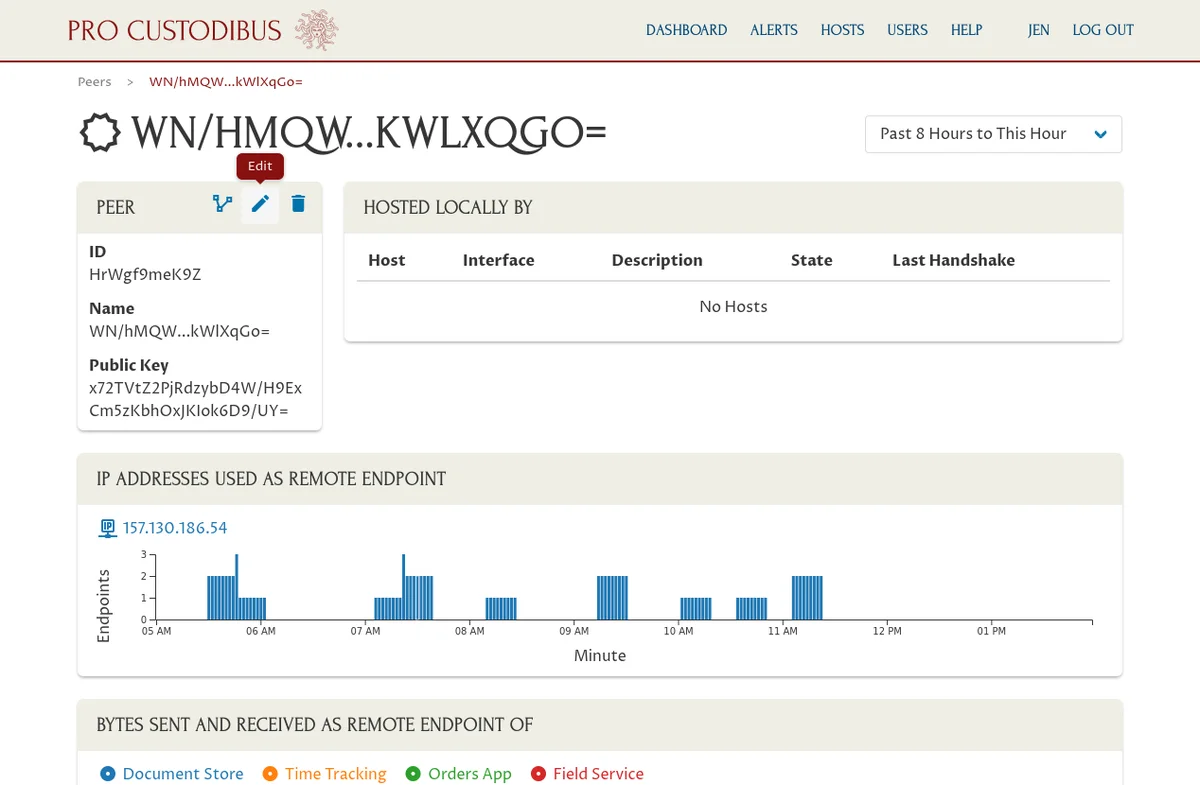Screen dimensions: 1200x785
Task: Click the Pro Custodibus rosette logo
Action: click(318, 29)
